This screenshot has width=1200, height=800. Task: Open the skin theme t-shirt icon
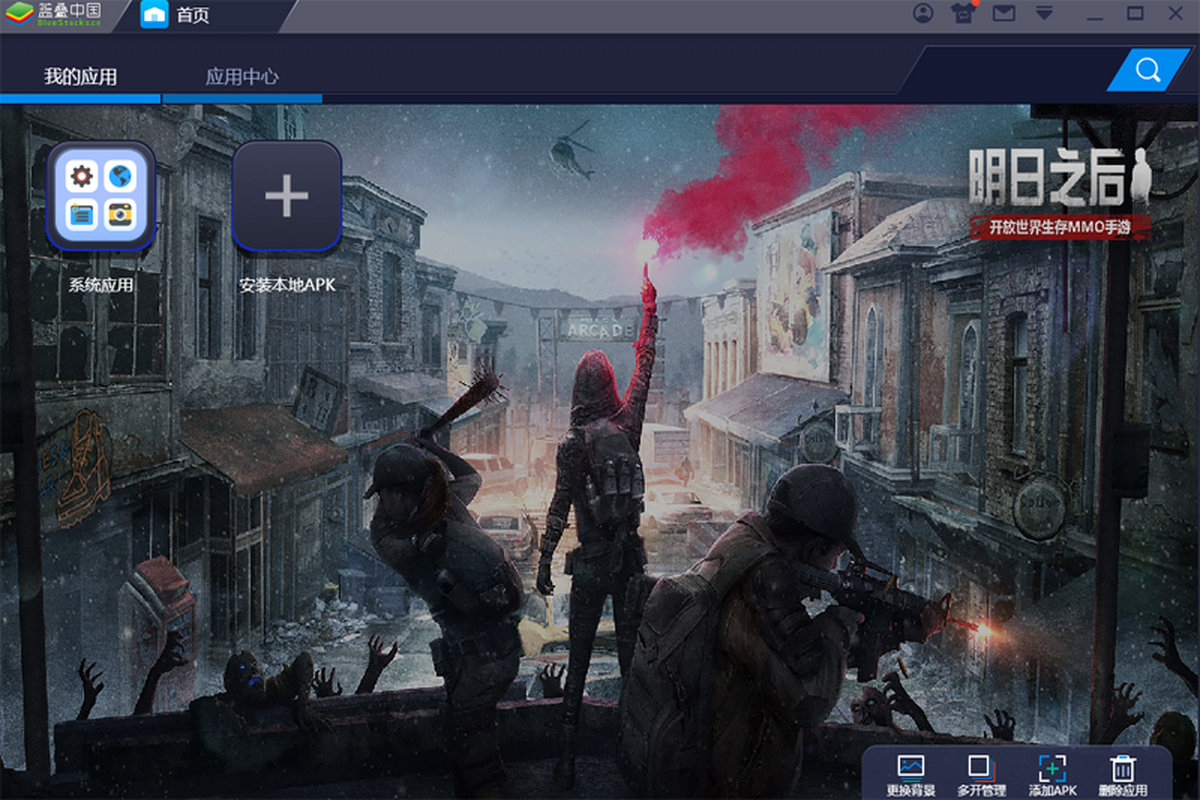(x=963, y=14)
